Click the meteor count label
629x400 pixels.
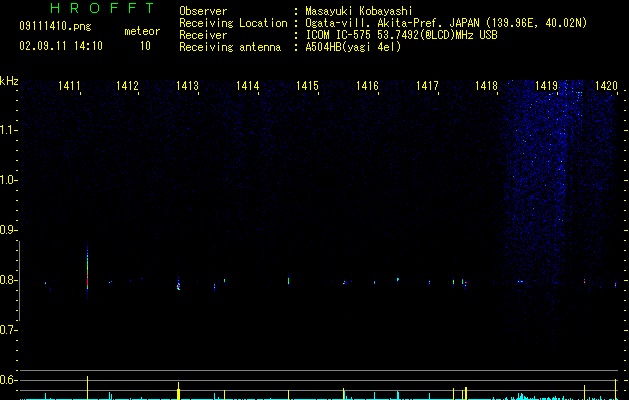point(142,31)
